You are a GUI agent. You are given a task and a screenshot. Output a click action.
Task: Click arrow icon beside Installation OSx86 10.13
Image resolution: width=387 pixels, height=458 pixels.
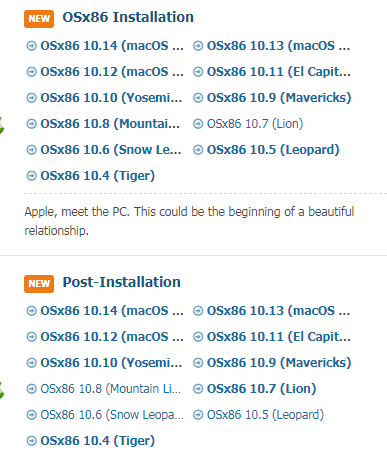(198, 46)
